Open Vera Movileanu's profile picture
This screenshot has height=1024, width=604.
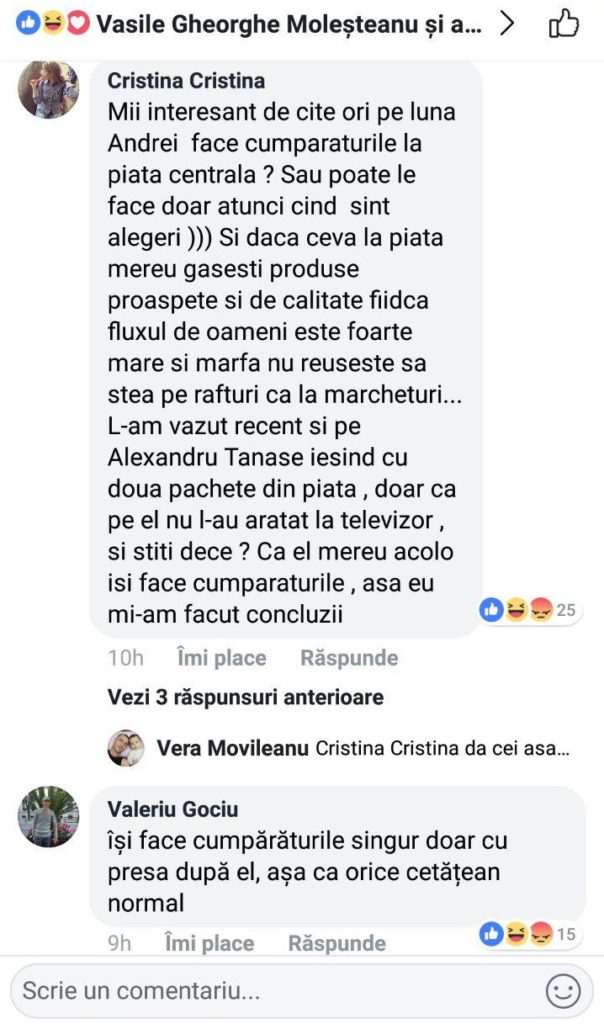126,747
